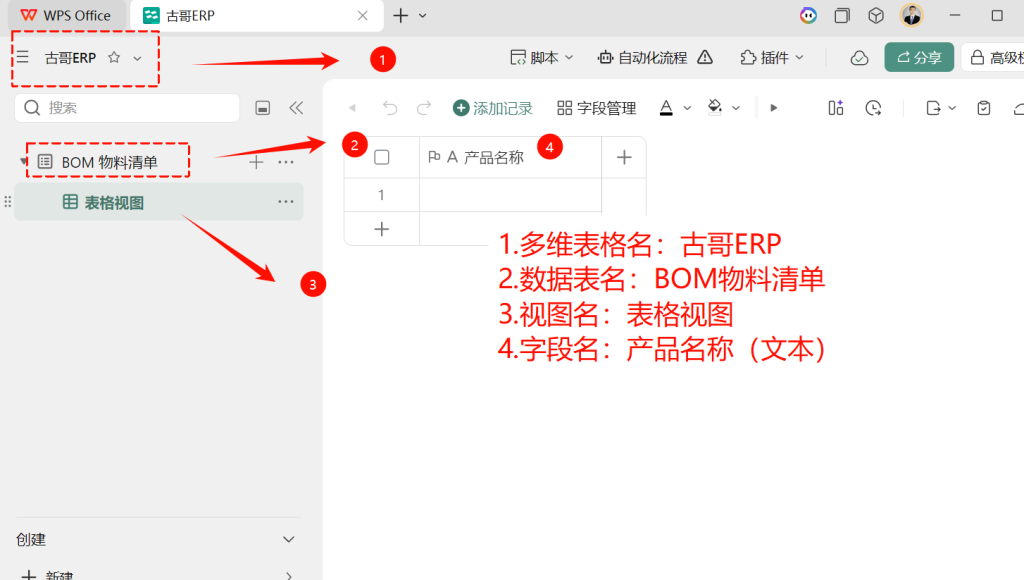
Task: Click the 搜索 search input field
Action: click(x=127, y=108)
